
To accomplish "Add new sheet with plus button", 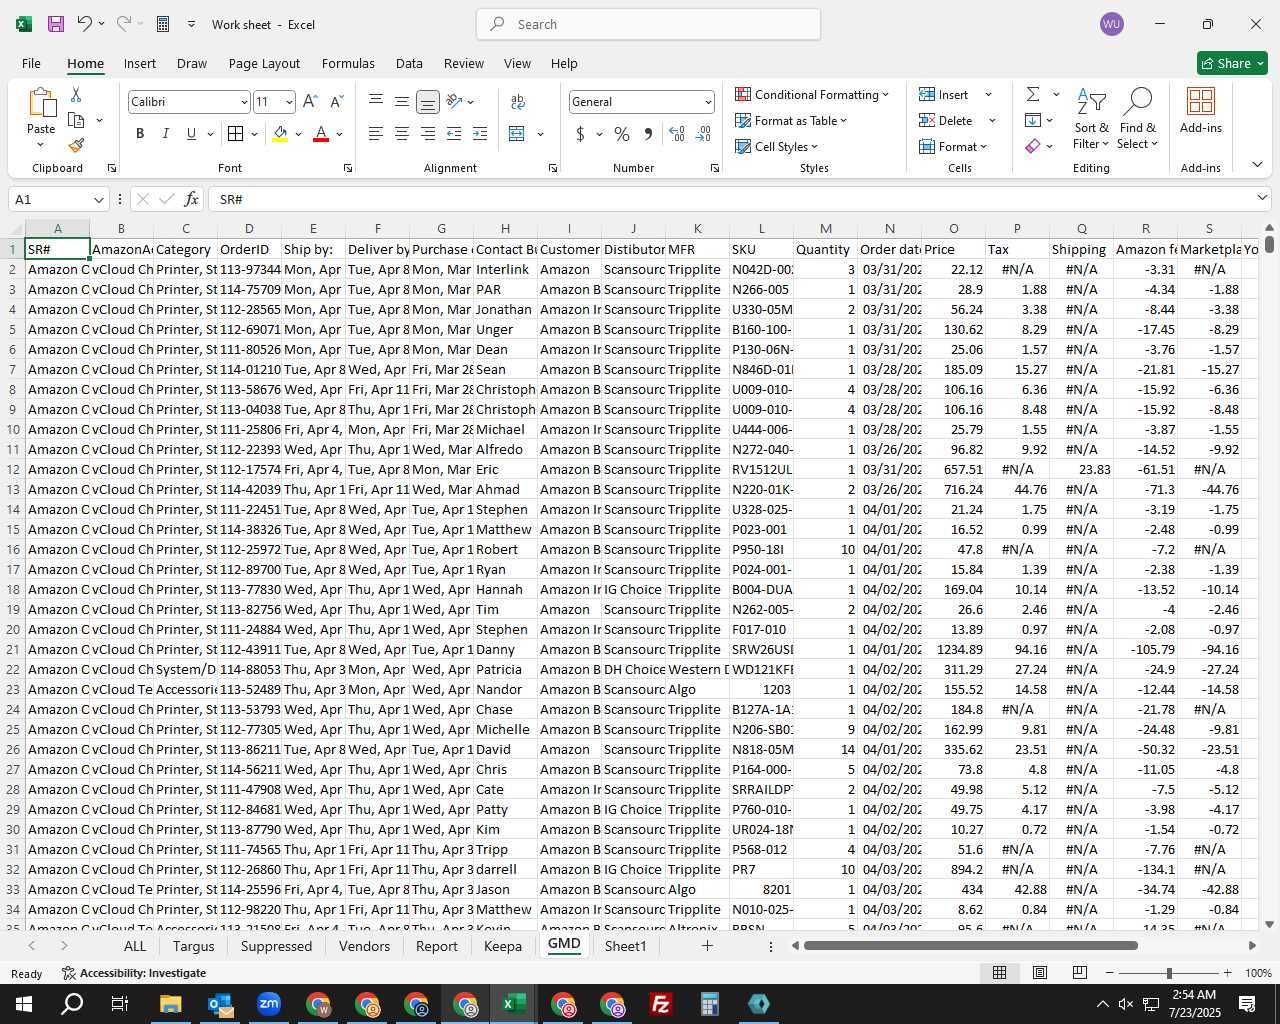I will point(707,945).
